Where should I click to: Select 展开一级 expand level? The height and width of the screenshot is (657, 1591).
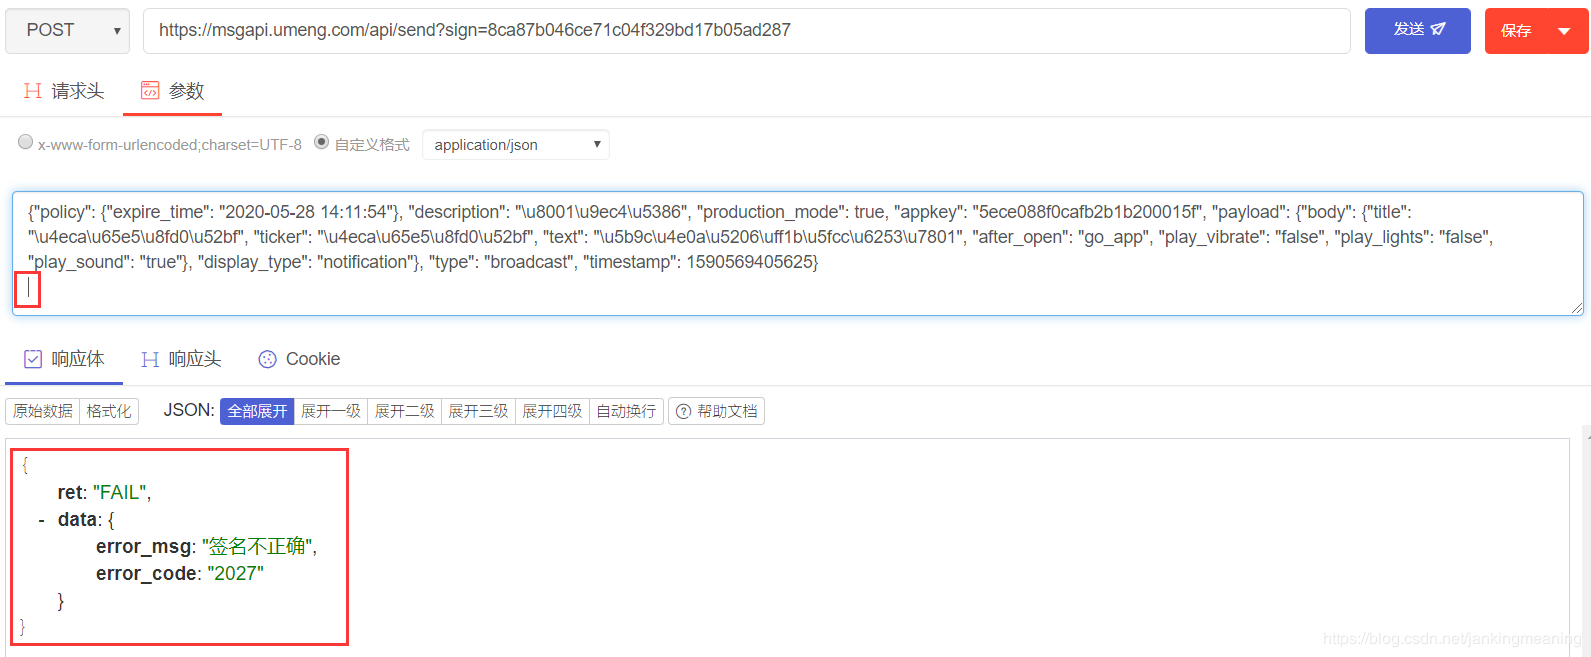pos(331,411)
